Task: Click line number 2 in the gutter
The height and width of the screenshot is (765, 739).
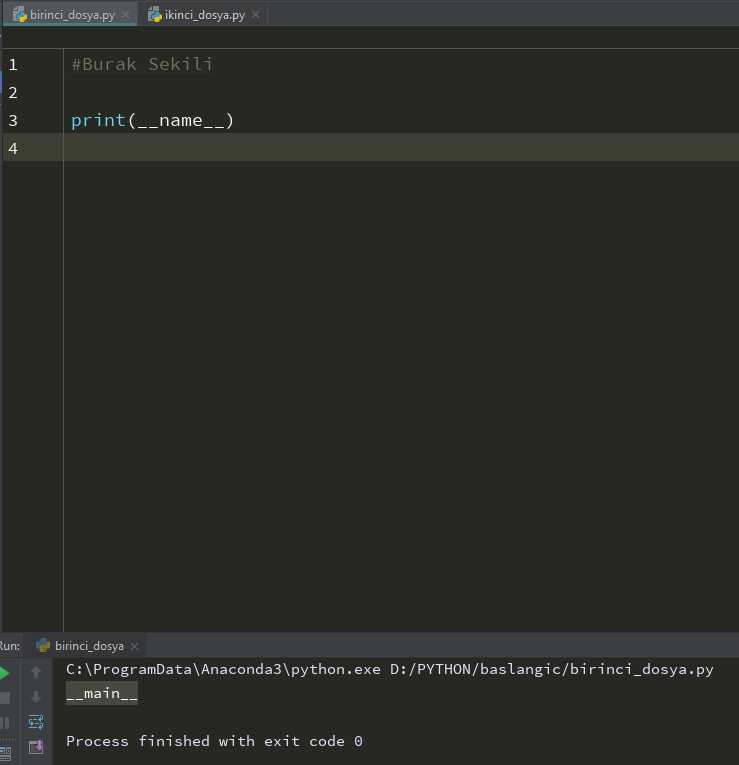Action: pos(13,93)
